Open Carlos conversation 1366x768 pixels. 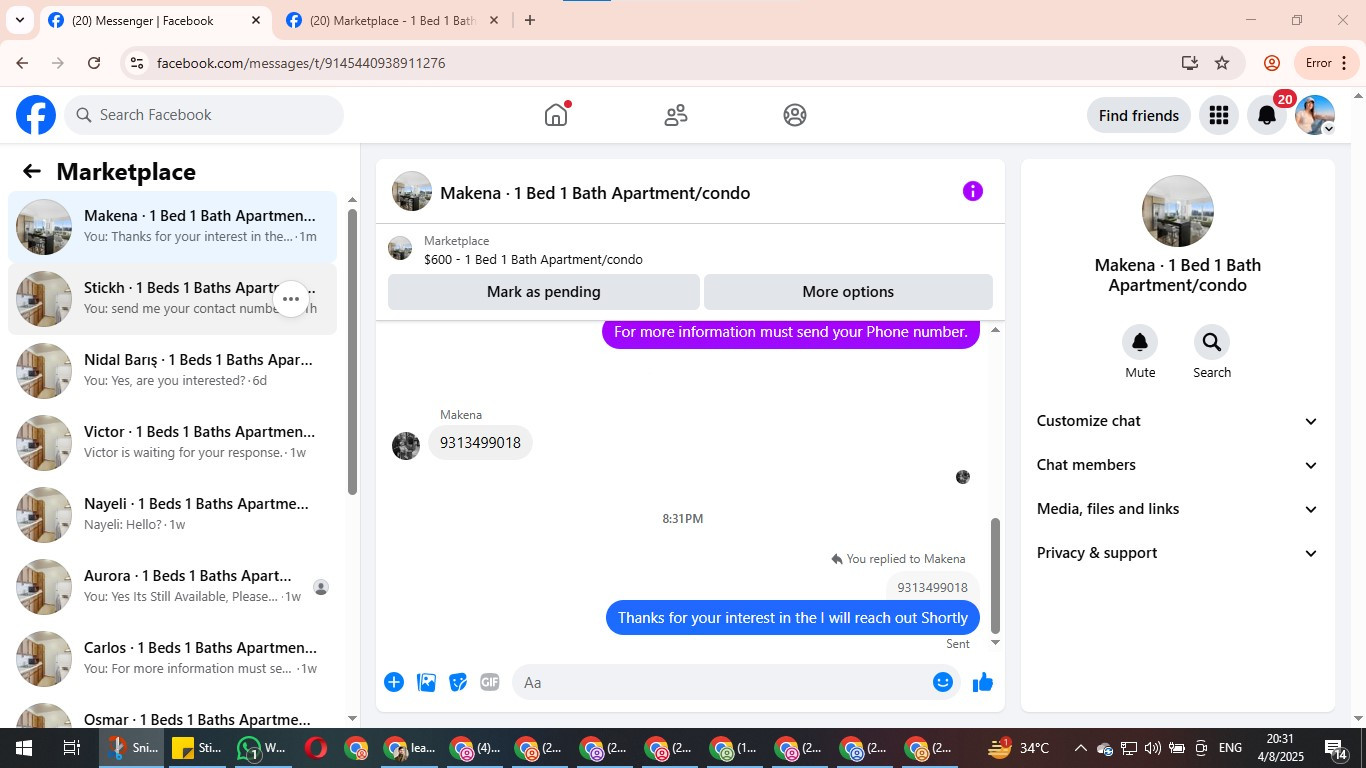point(172,659)
